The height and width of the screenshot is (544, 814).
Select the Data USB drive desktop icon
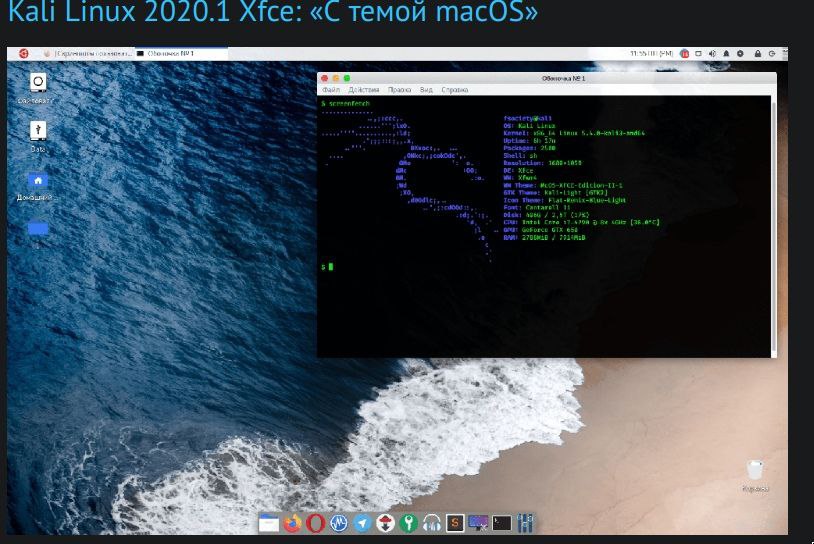click(38, 130)
